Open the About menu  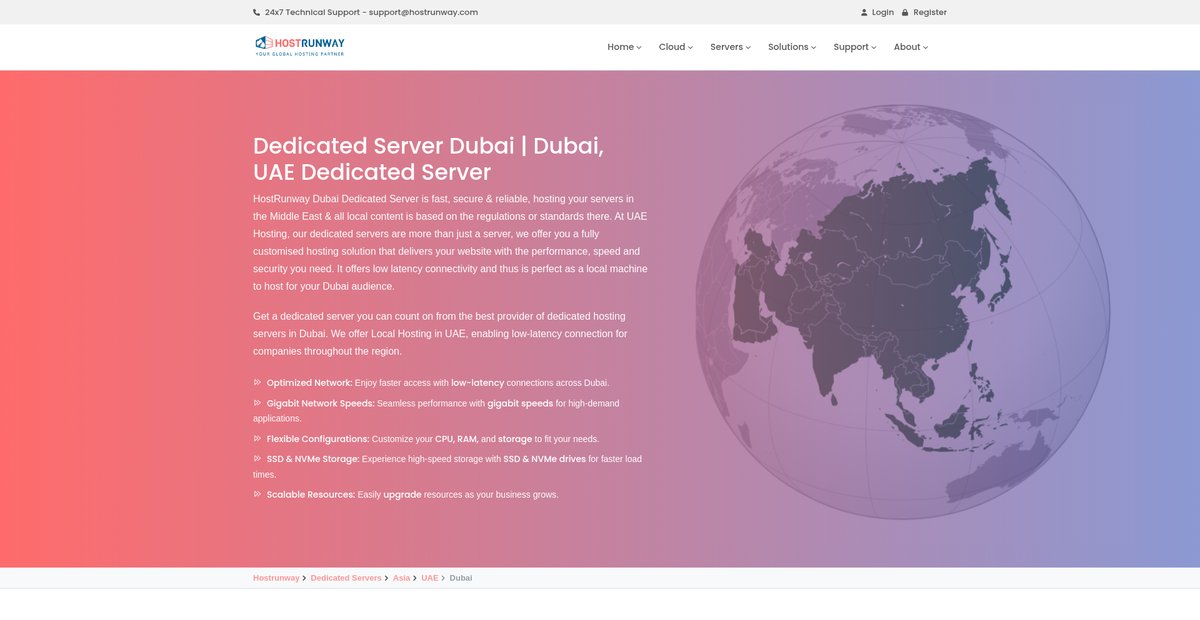[x=911, y=47]
